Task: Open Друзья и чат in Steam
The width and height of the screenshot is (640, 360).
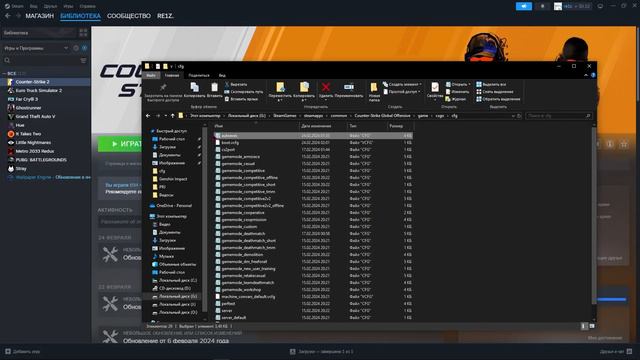Action: tap(616, 351)
